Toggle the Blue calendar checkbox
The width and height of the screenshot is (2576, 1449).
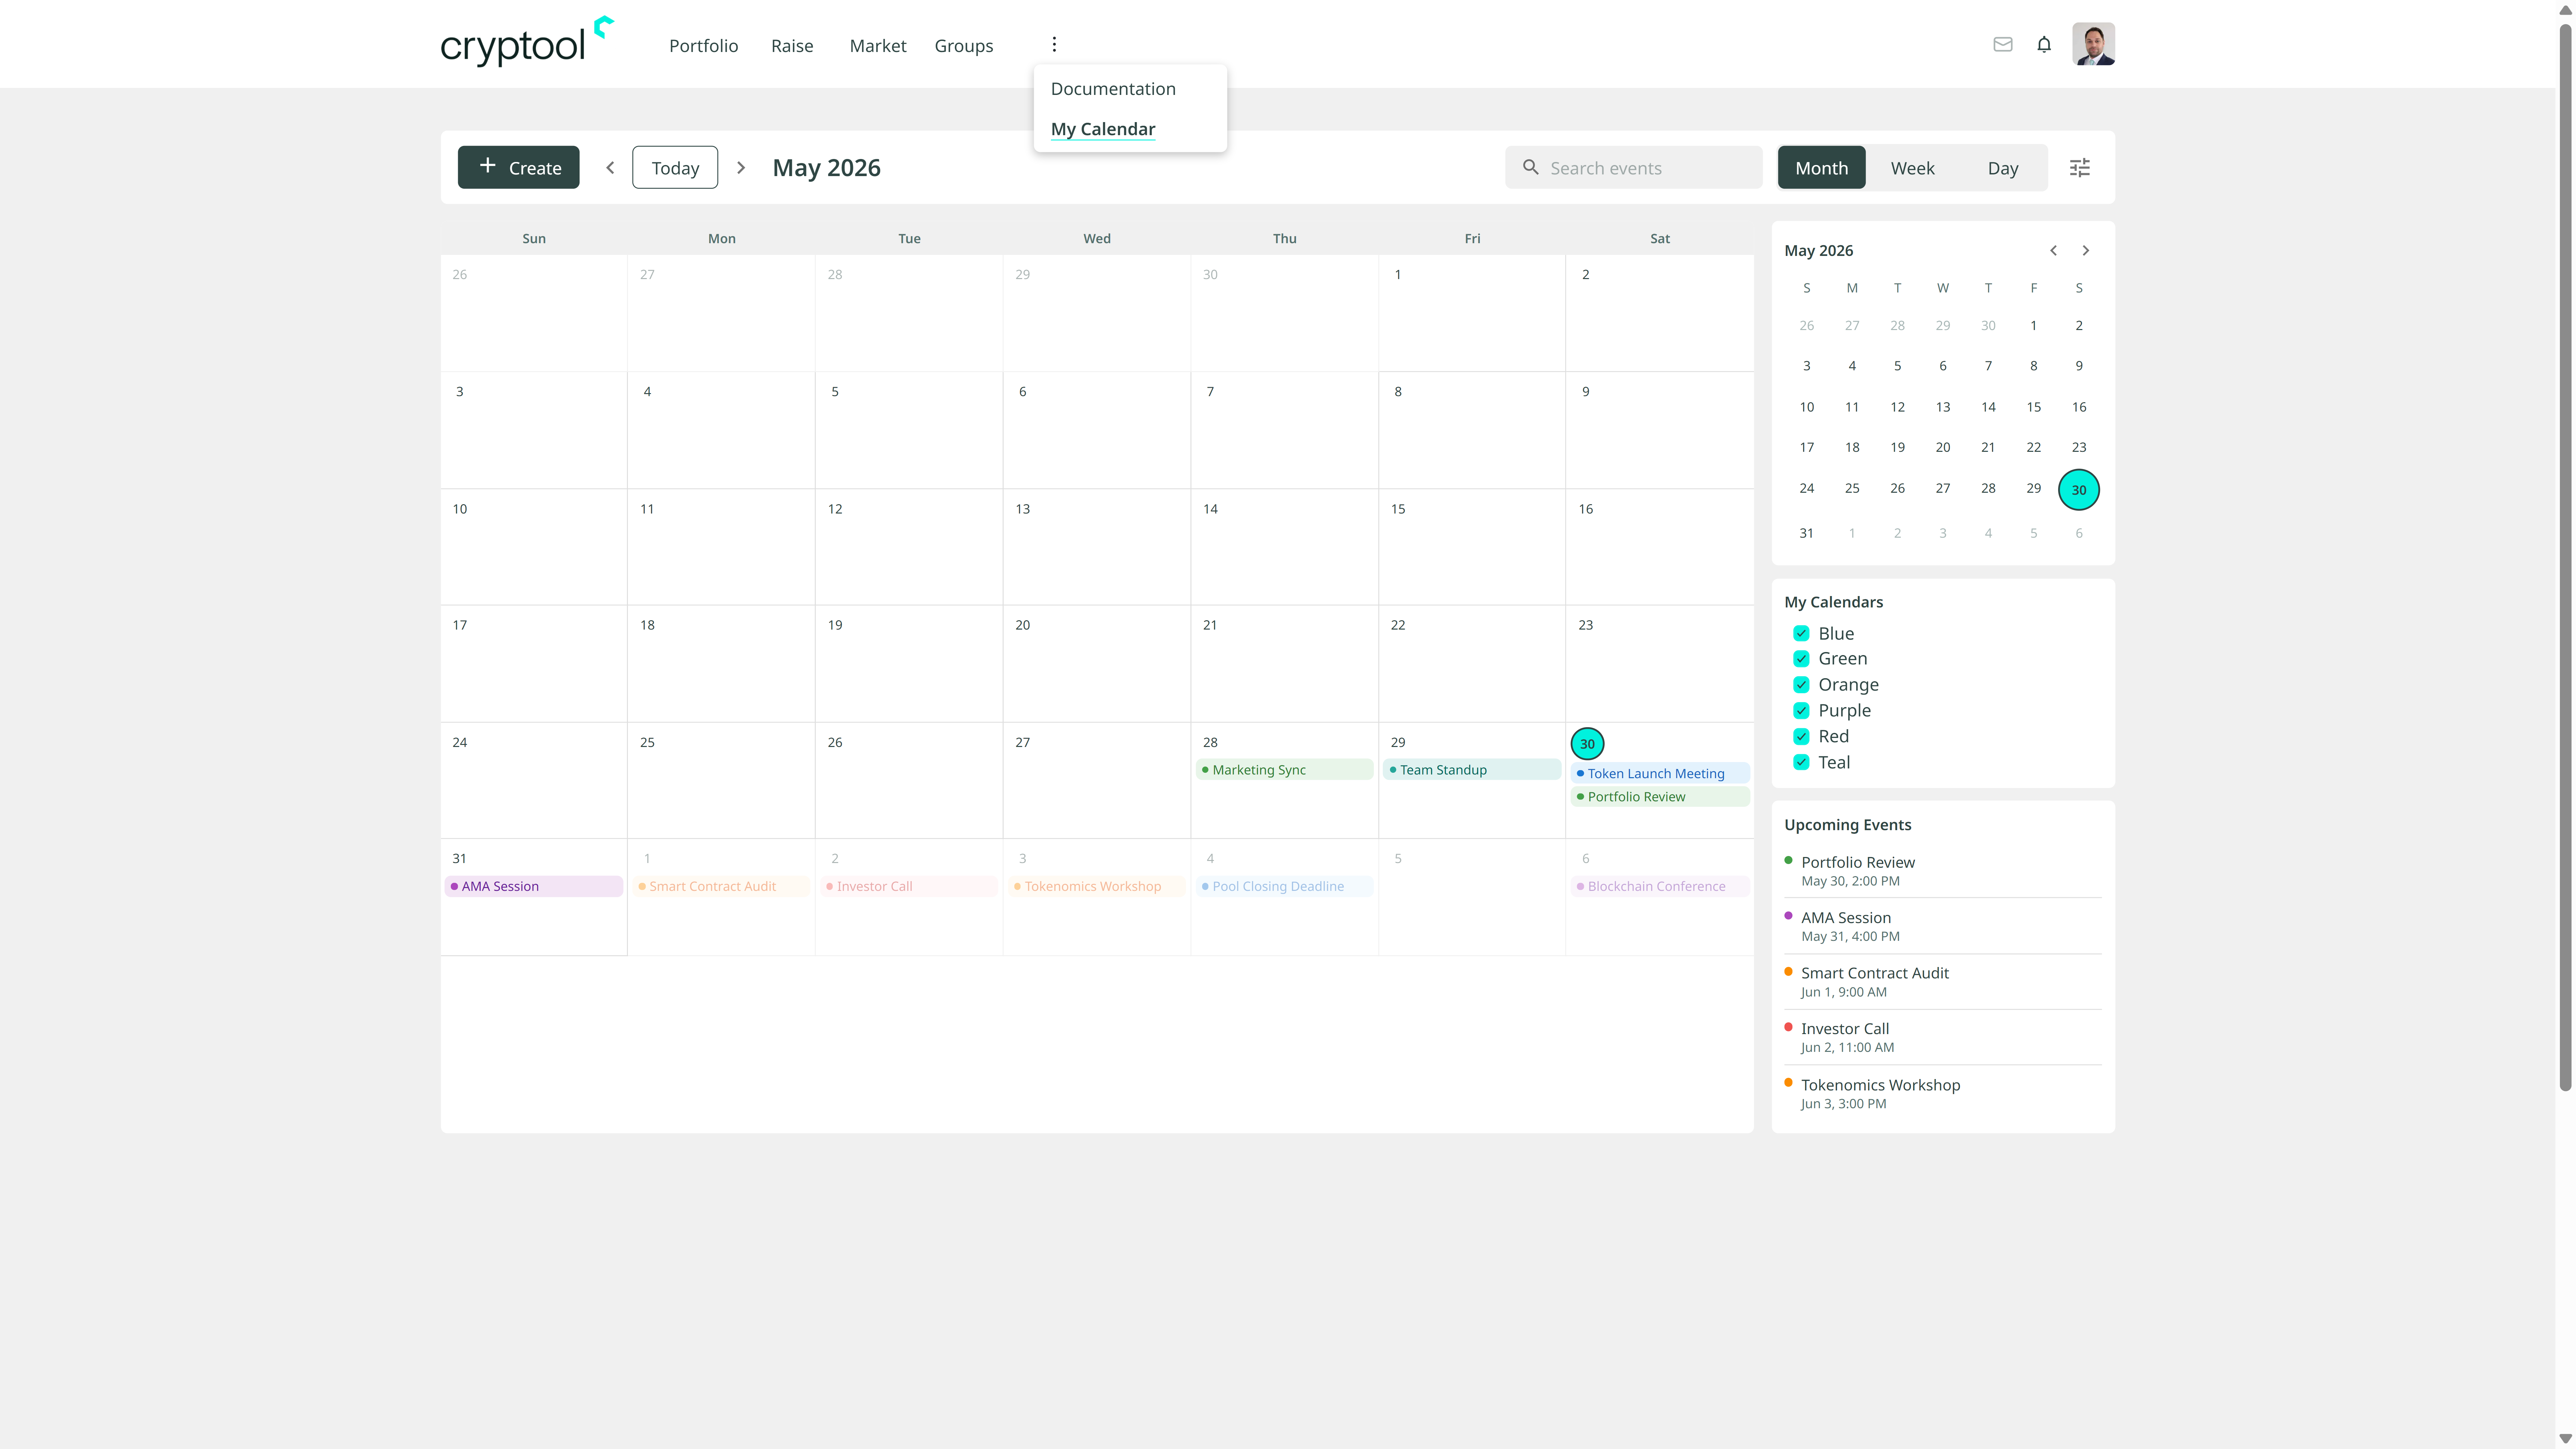(x=1801, y=633)
